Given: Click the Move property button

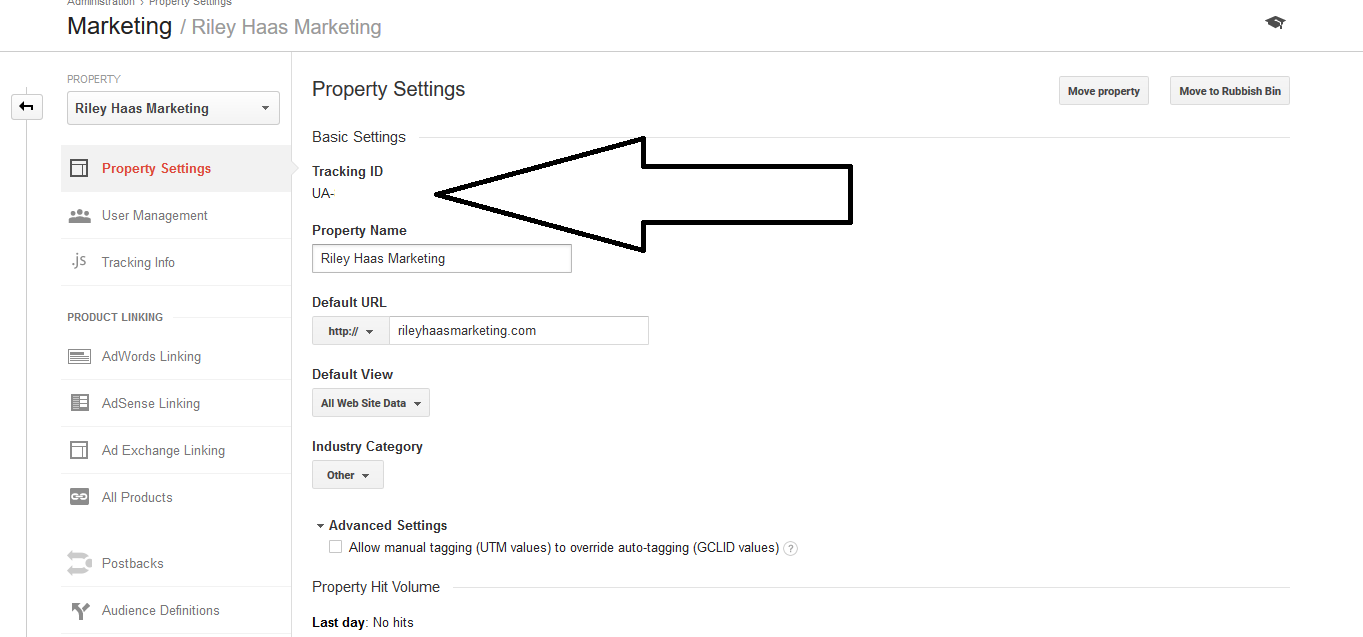Looking at the screenshot, I should [x=1104, y=91].
